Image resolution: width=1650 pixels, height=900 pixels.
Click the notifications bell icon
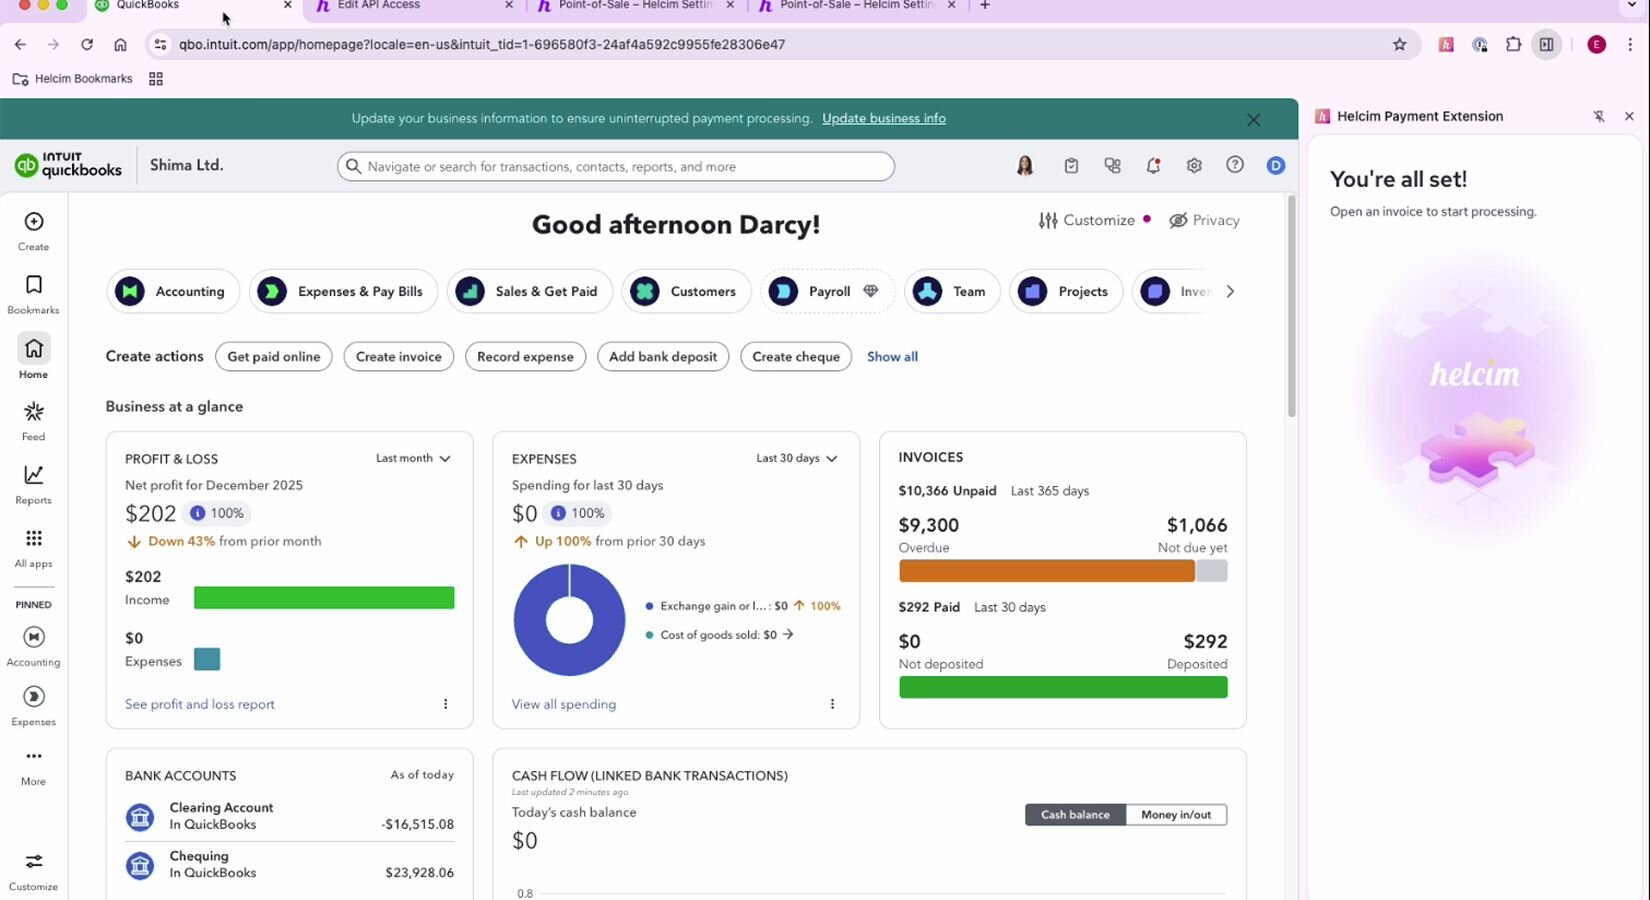(x=1153, y=166)
